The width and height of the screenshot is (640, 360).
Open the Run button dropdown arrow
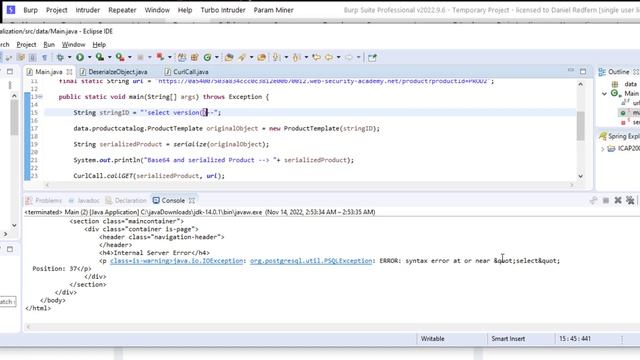click(x=89, y=58)
